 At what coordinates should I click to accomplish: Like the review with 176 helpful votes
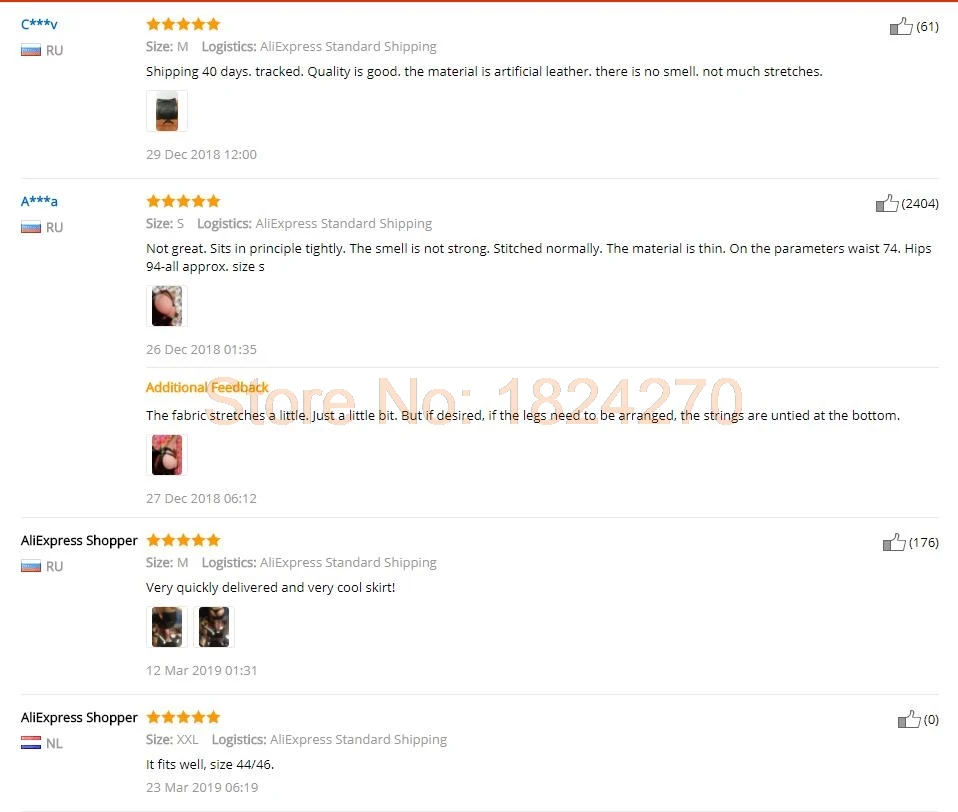coord(894,542)
